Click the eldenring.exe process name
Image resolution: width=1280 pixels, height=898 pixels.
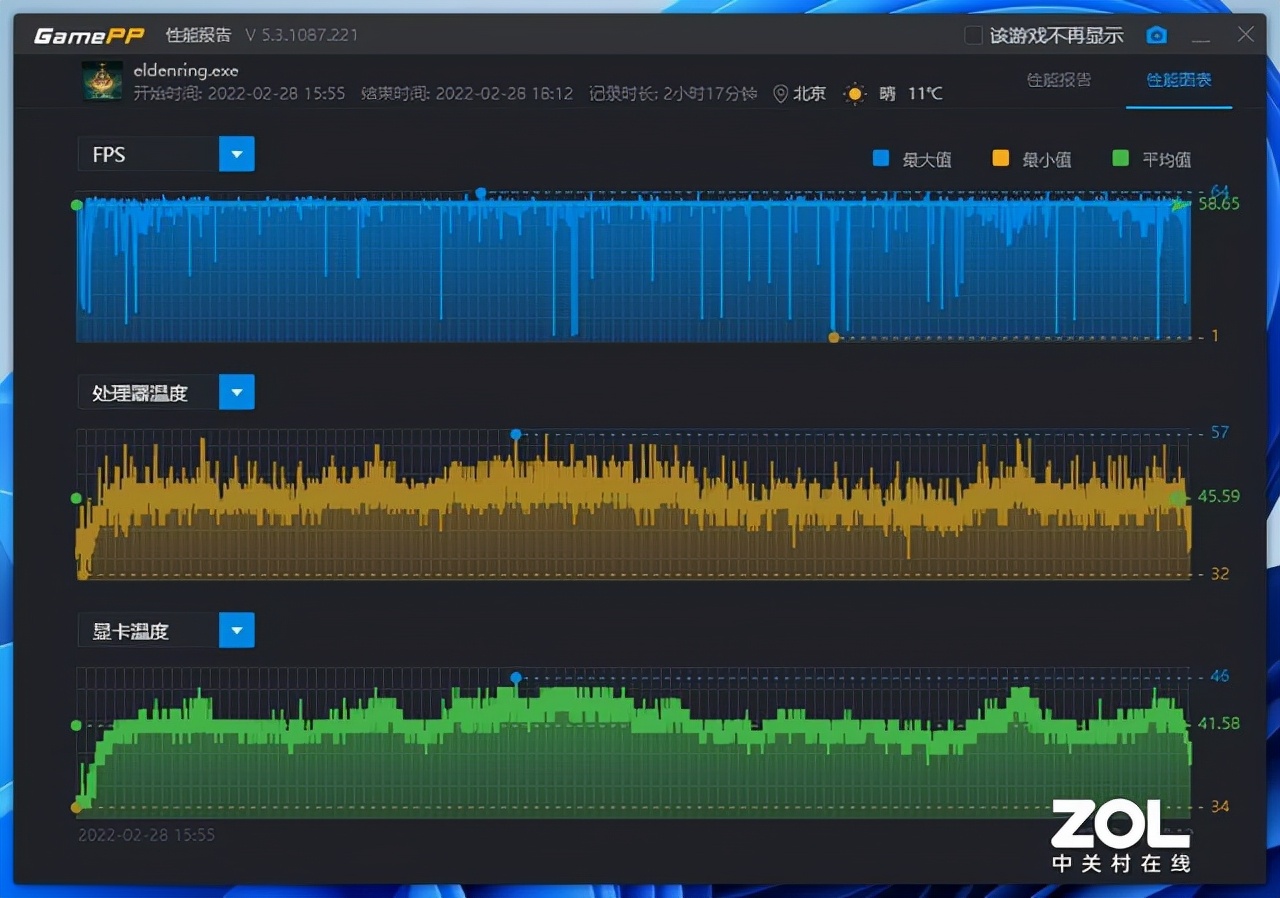[x=186, y=71]
